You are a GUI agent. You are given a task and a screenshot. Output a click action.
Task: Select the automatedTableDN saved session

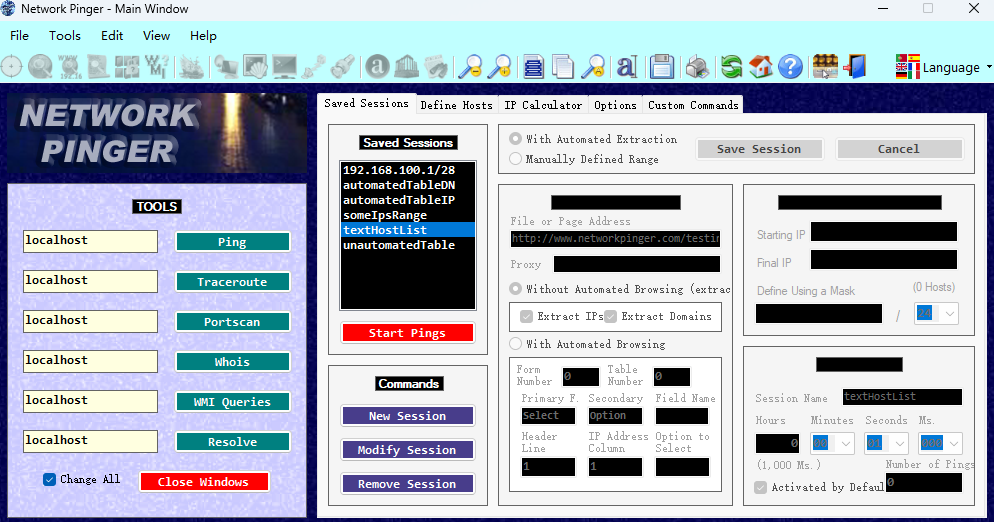pos(408,185)
